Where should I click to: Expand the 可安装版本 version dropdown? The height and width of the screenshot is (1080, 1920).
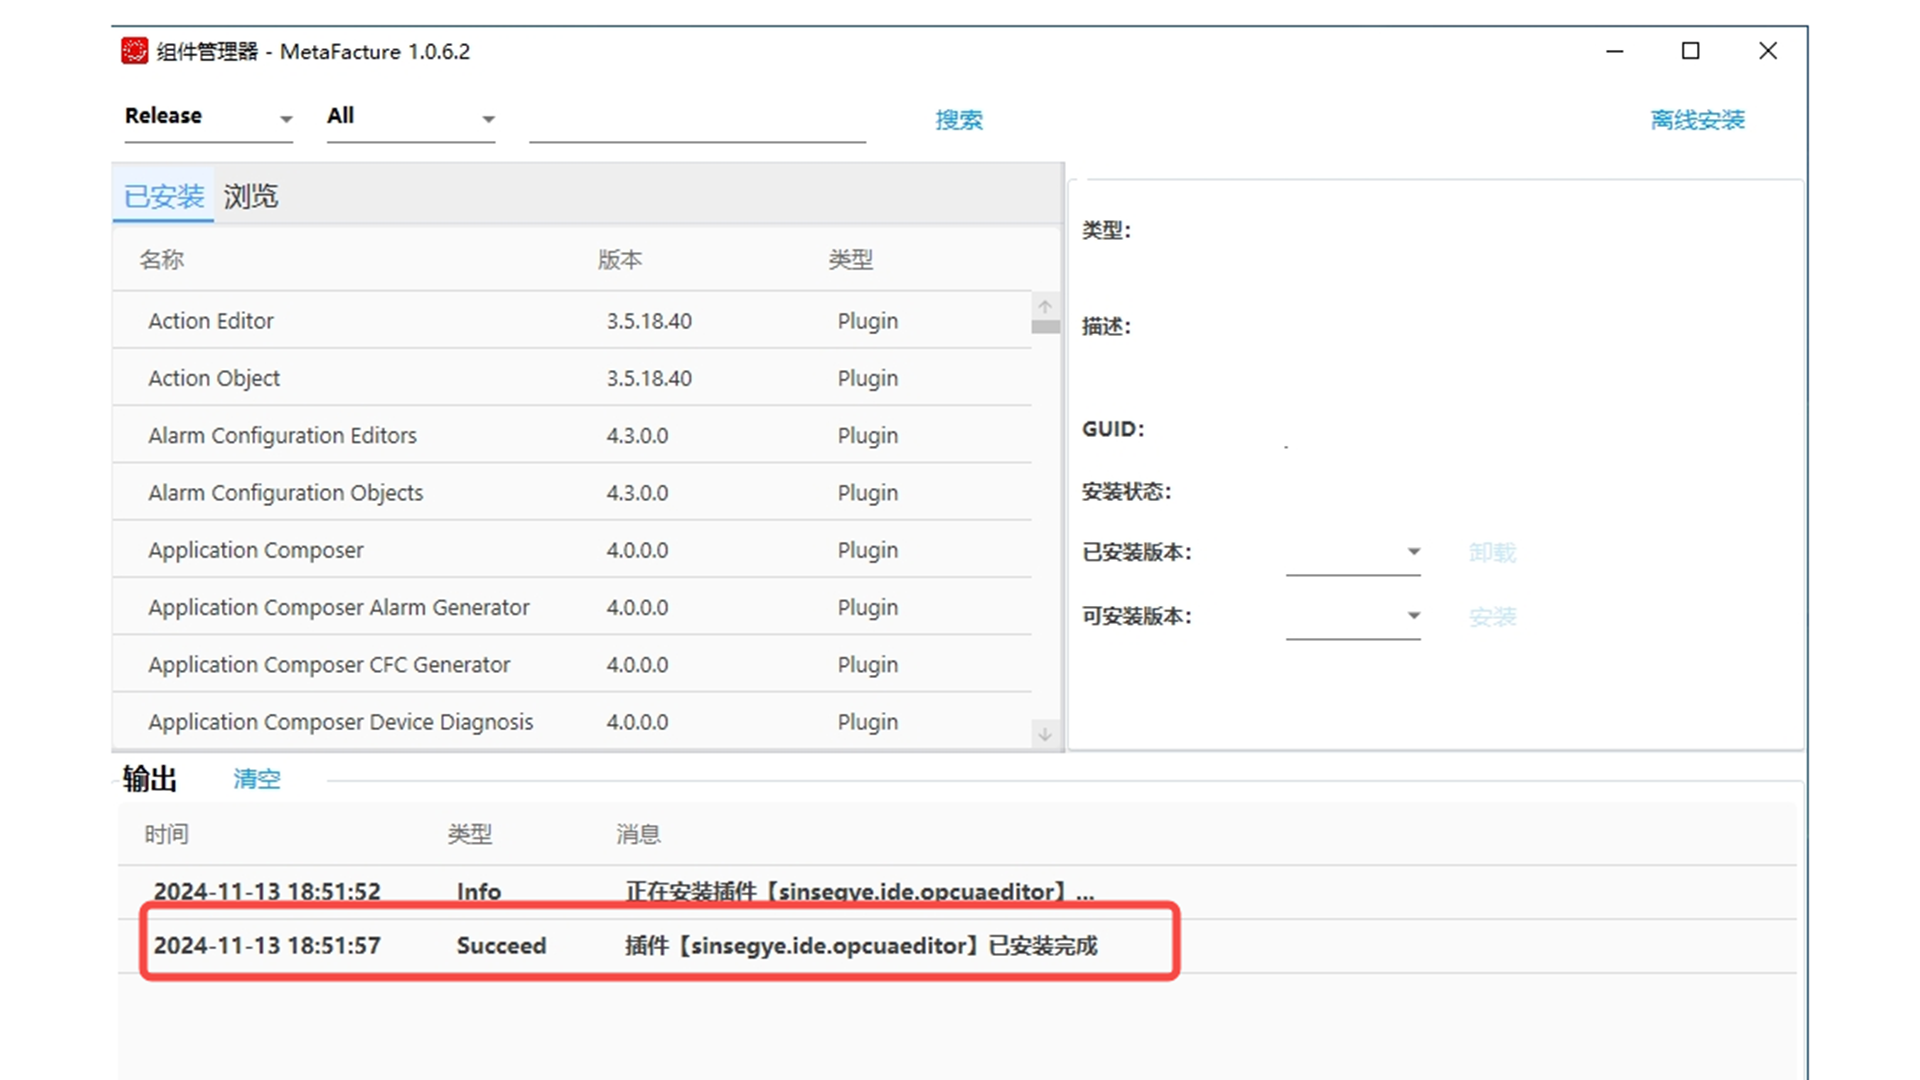click(1413, 616)
